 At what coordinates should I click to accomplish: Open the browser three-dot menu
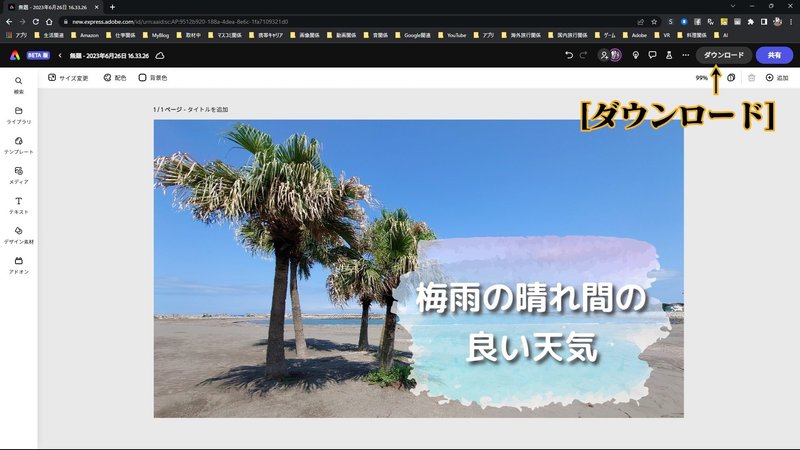791,22
